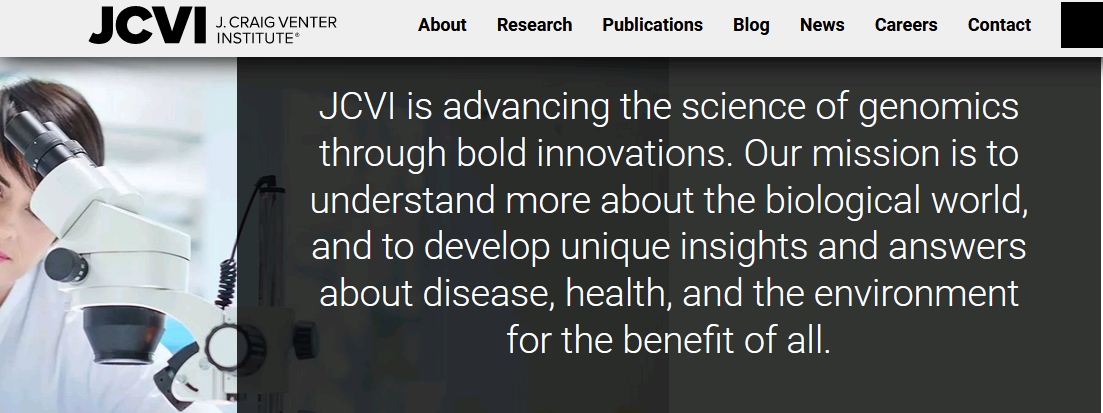1103x413 pixels.
Task: Click the black button beside Contact
Action: coord(1082,25)
